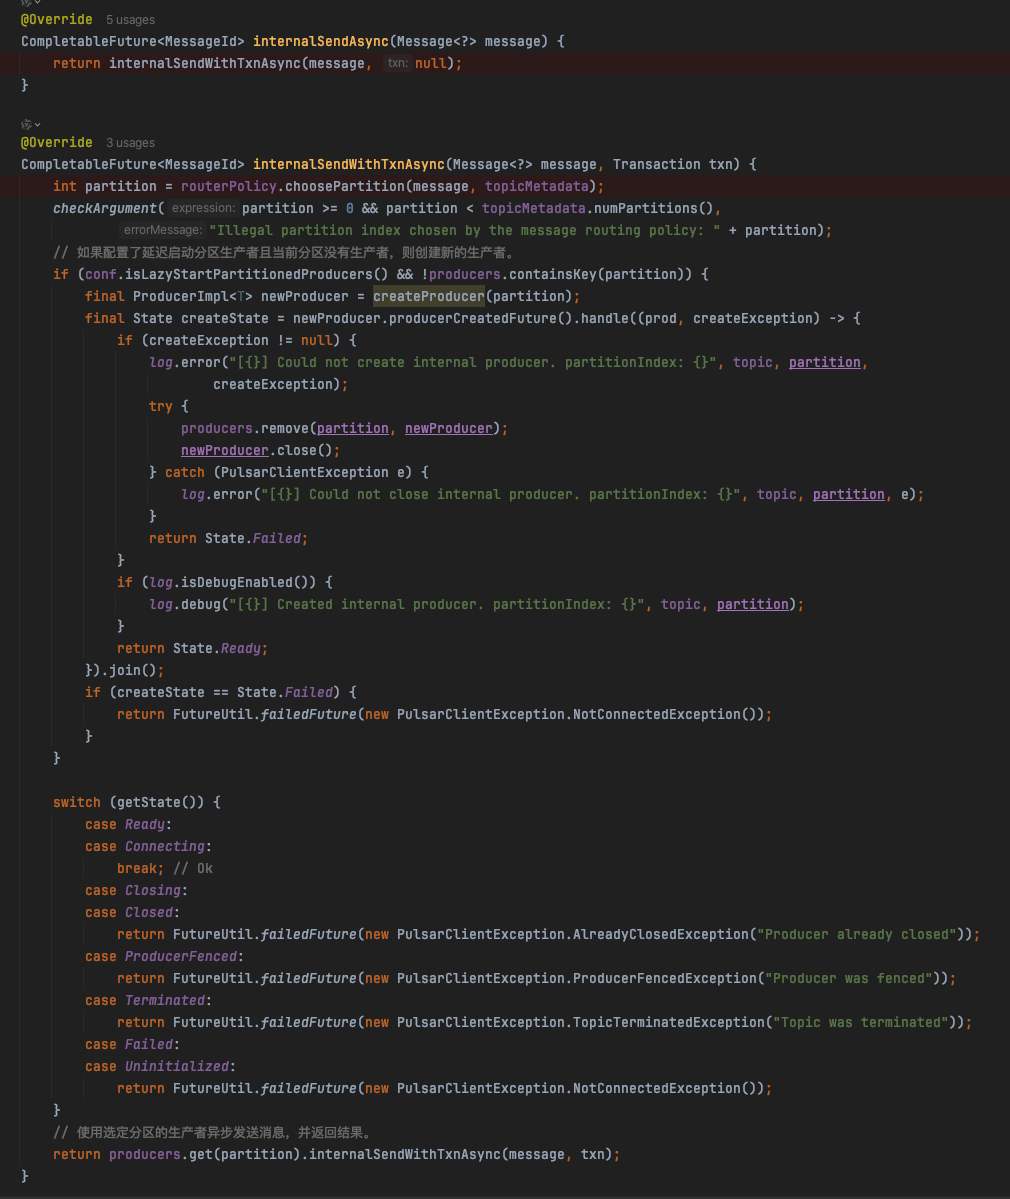
Task: Click the 'Illegal partition index chosen' string literal
Action: coord(464,231)
